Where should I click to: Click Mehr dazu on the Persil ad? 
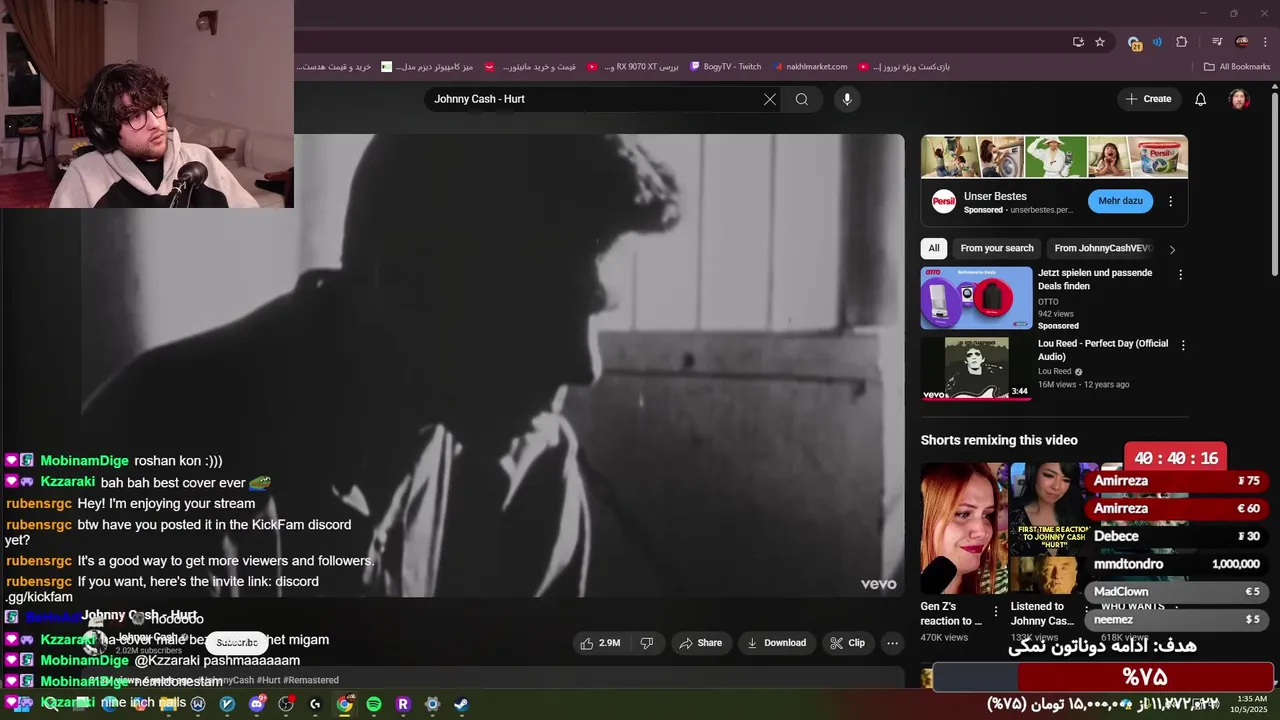(x=1120, y=201)
